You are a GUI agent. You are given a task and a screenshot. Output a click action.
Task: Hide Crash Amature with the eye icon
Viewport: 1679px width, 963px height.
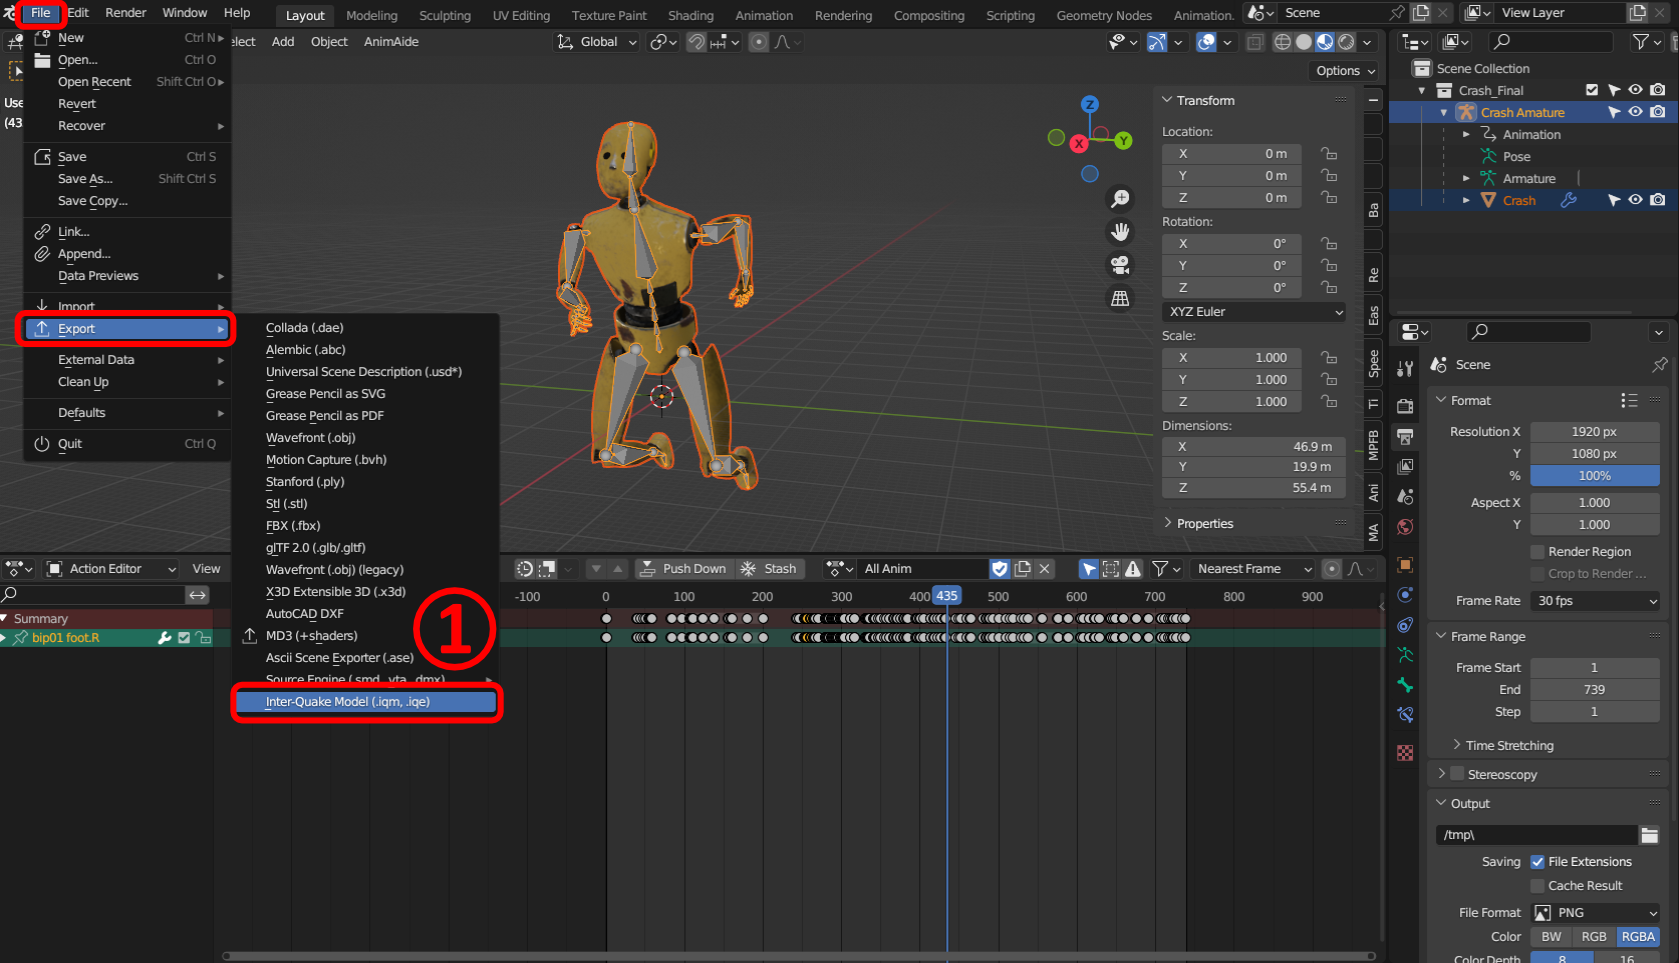click(x=1636, y=112)
